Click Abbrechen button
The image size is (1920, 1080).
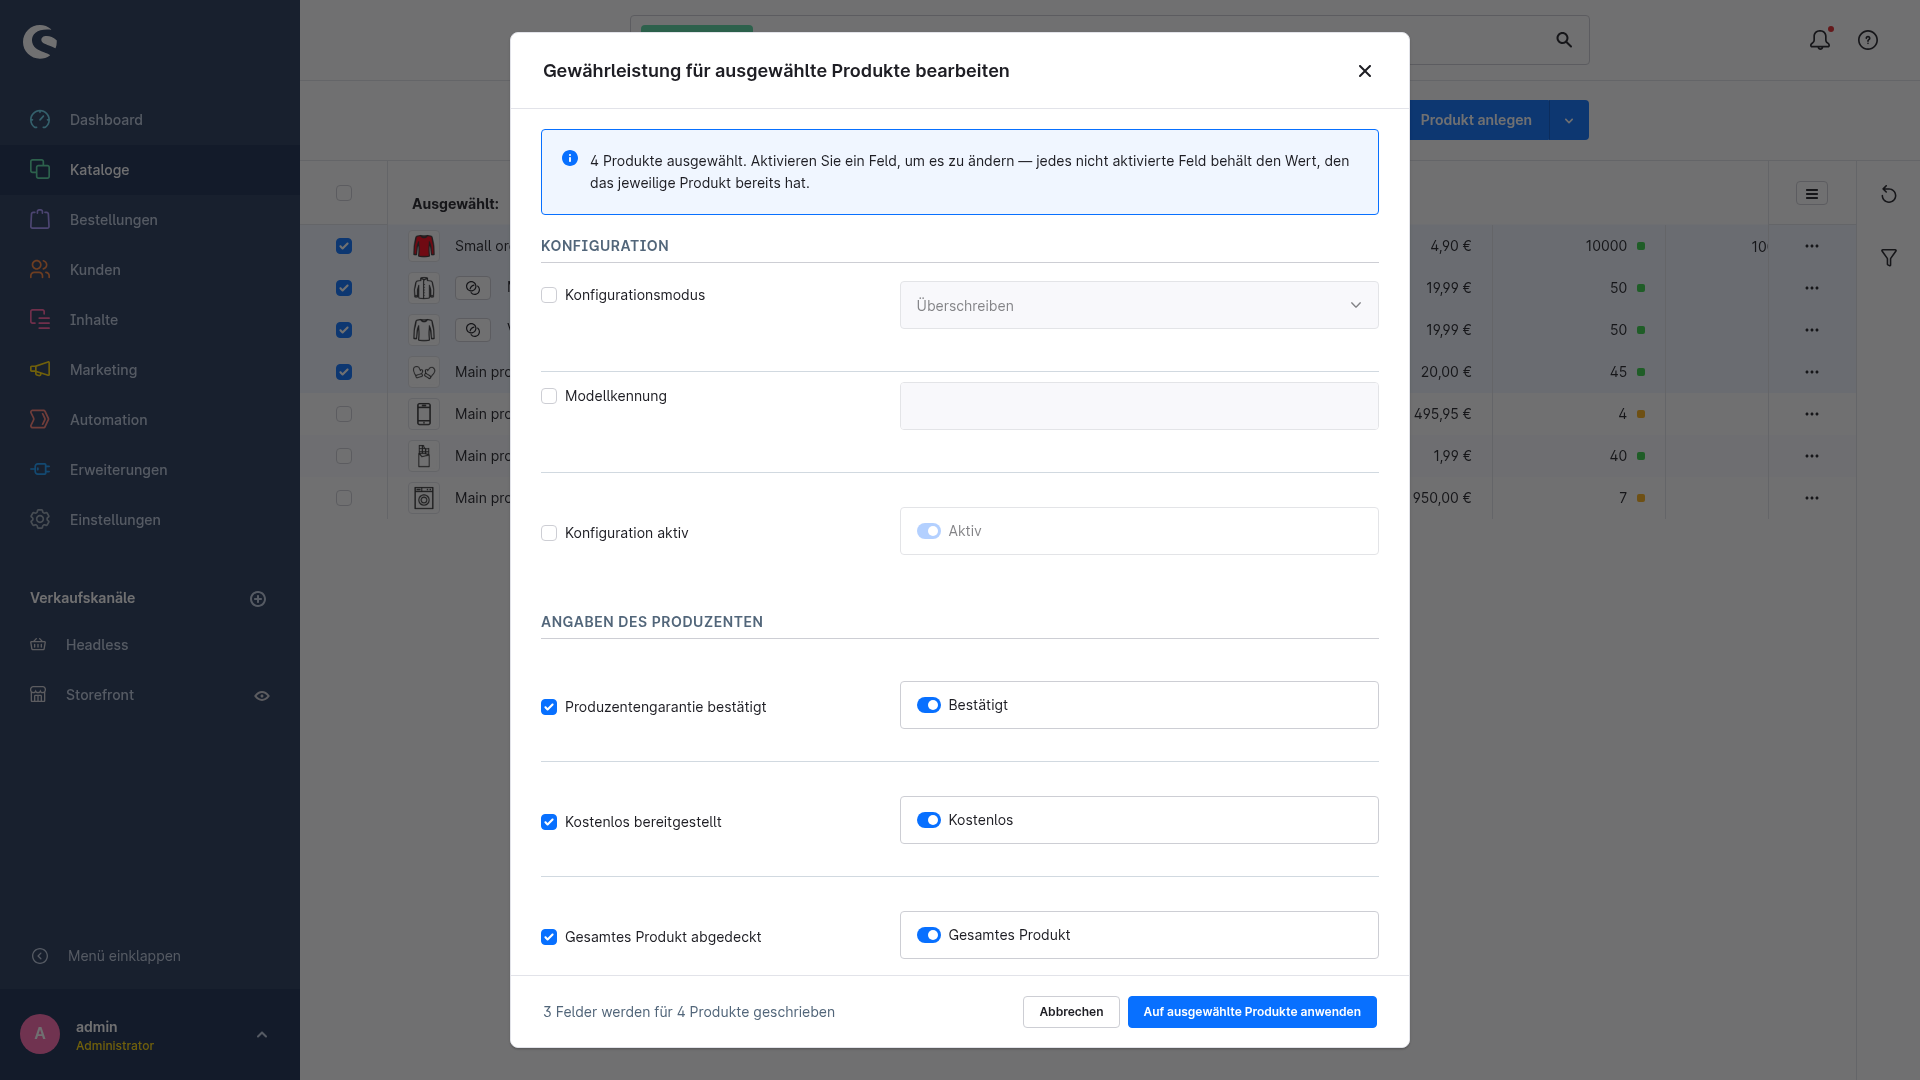1071,1012
